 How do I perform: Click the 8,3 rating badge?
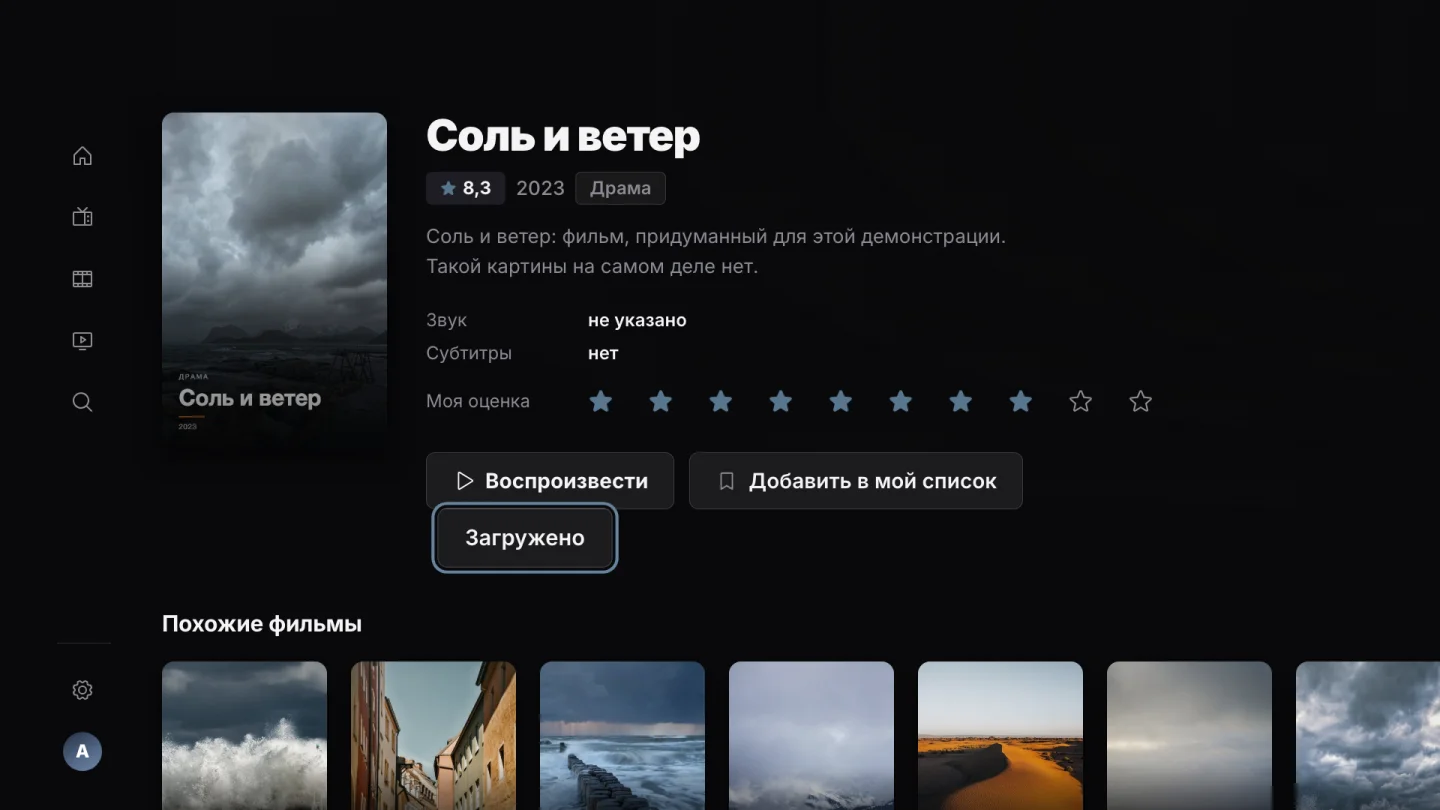tap(466, 188)
